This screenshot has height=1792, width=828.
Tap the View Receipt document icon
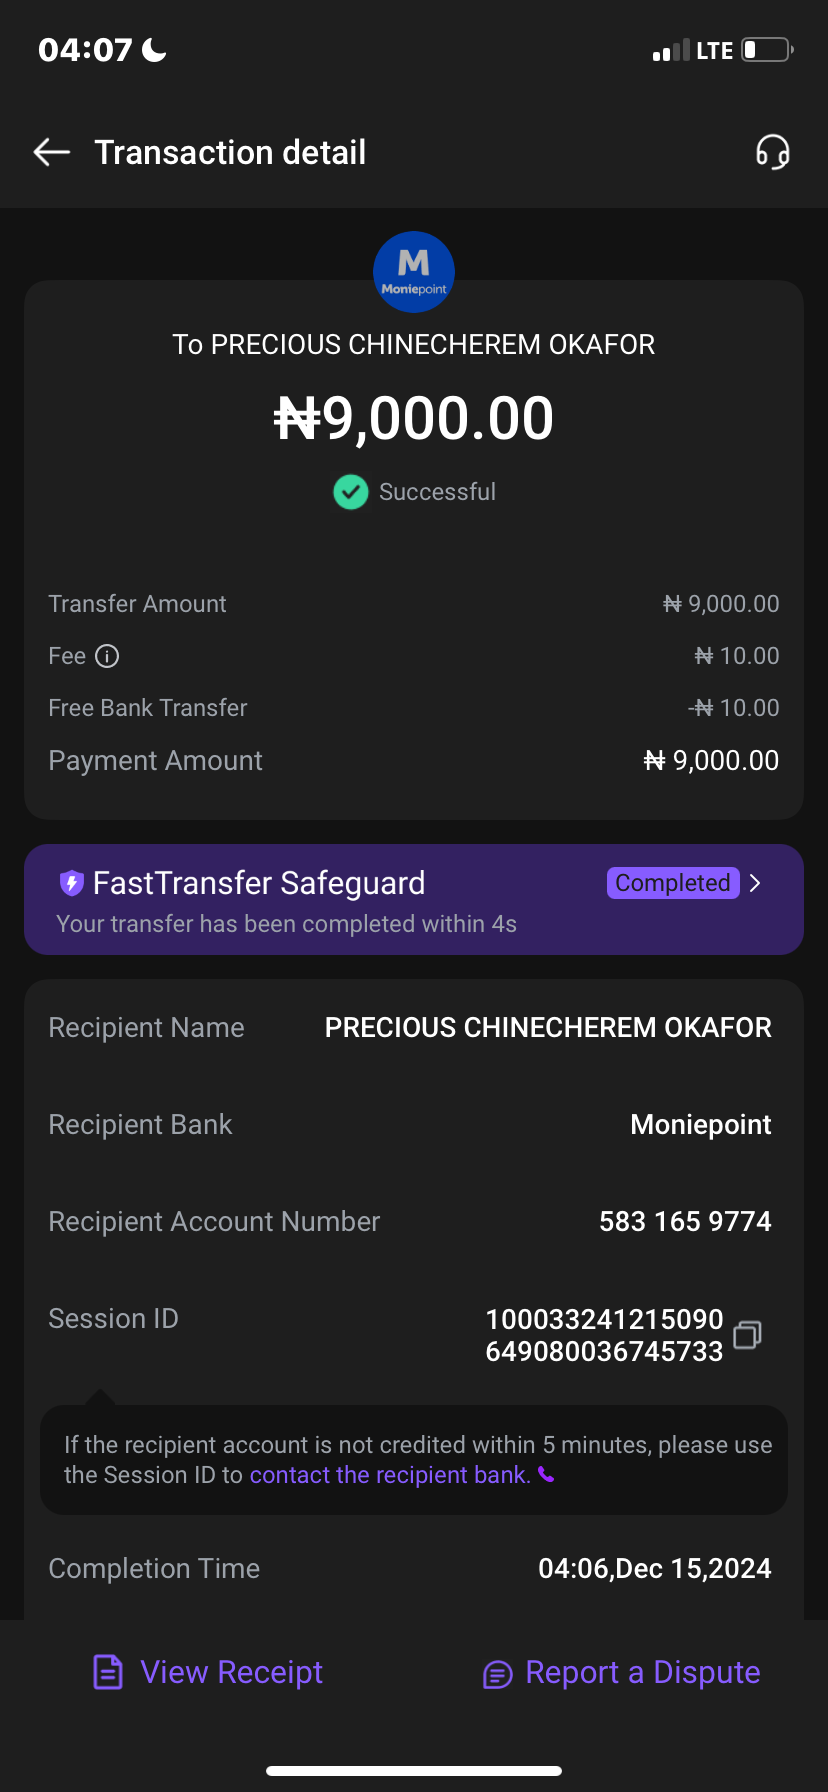coord(108,1672)
